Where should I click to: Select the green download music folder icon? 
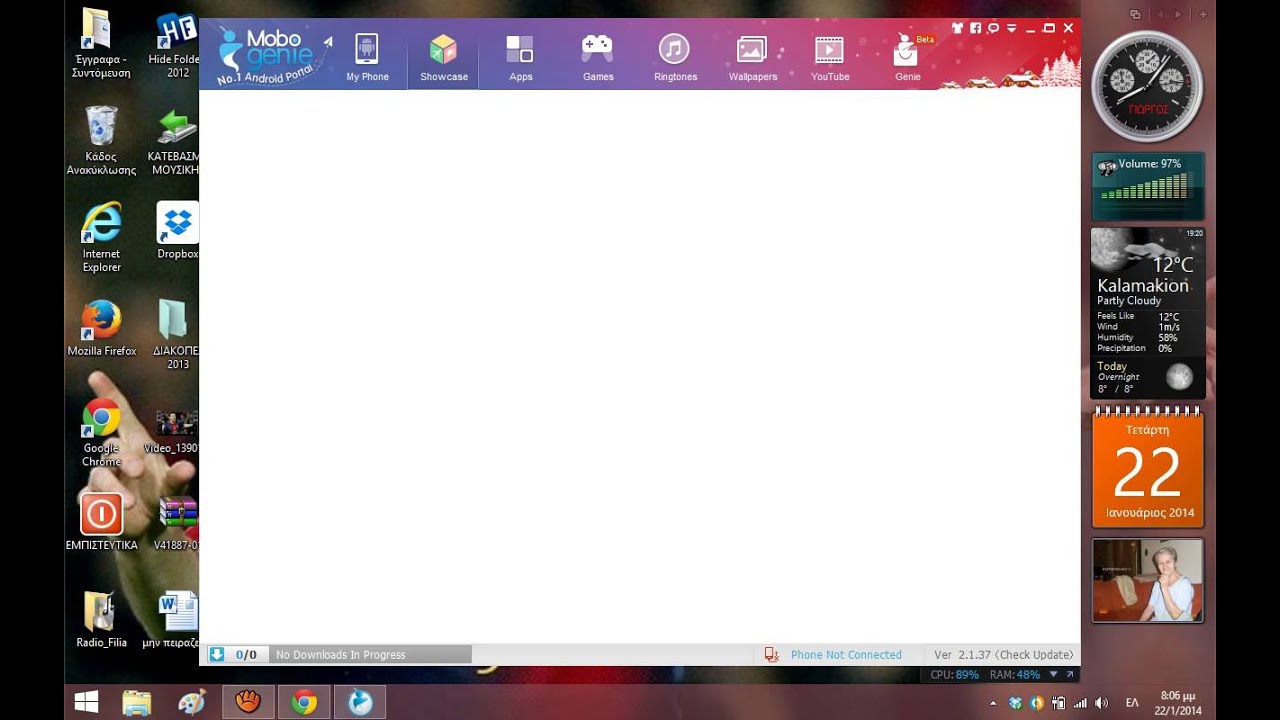[x=174, y=141]
